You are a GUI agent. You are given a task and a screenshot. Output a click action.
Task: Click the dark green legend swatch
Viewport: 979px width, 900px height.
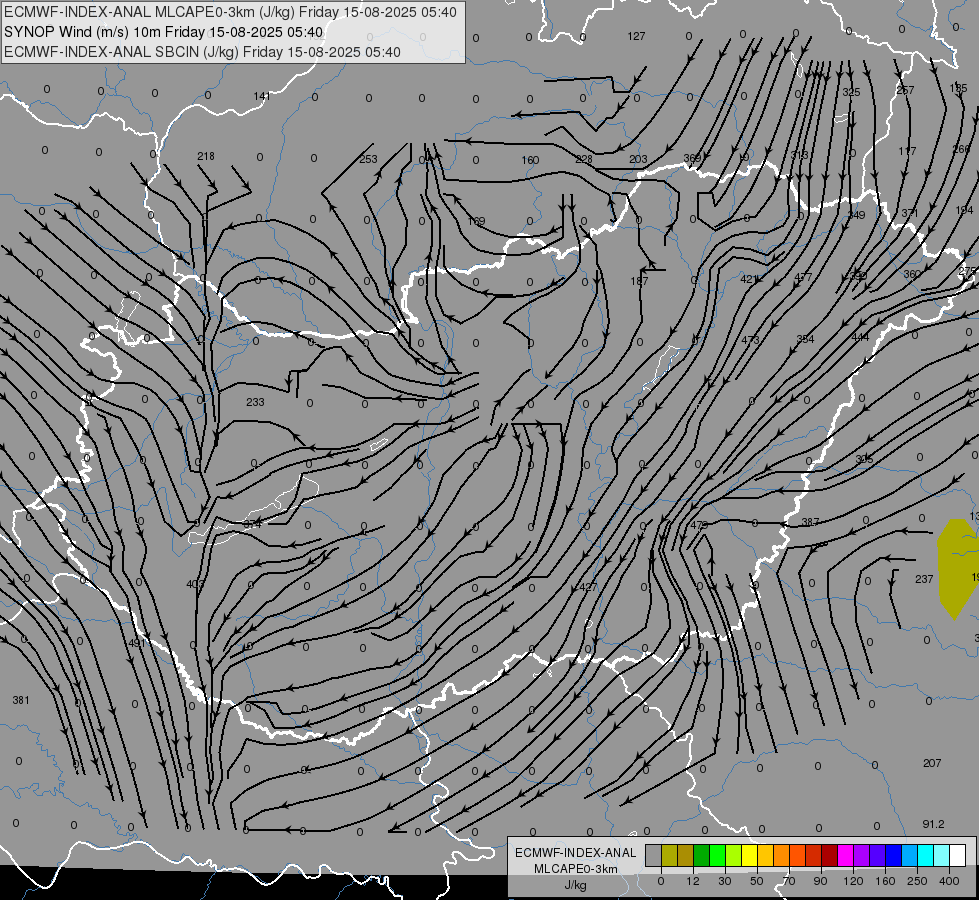point(702,856)
